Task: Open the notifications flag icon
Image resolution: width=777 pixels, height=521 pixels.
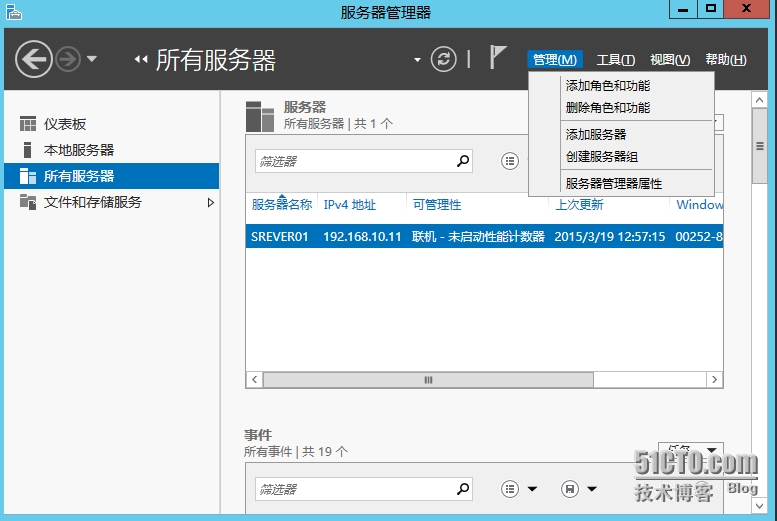Action: point(498,58)
